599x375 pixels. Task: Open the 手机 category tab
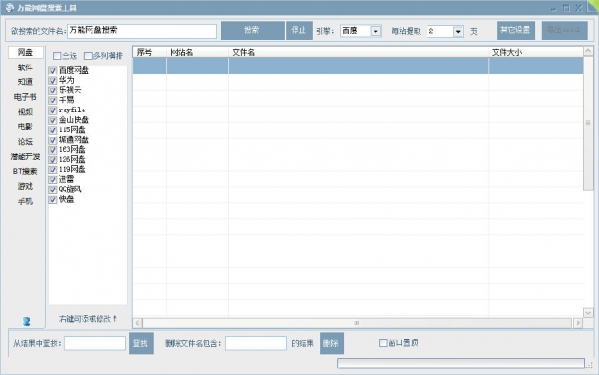coord(25,201)
